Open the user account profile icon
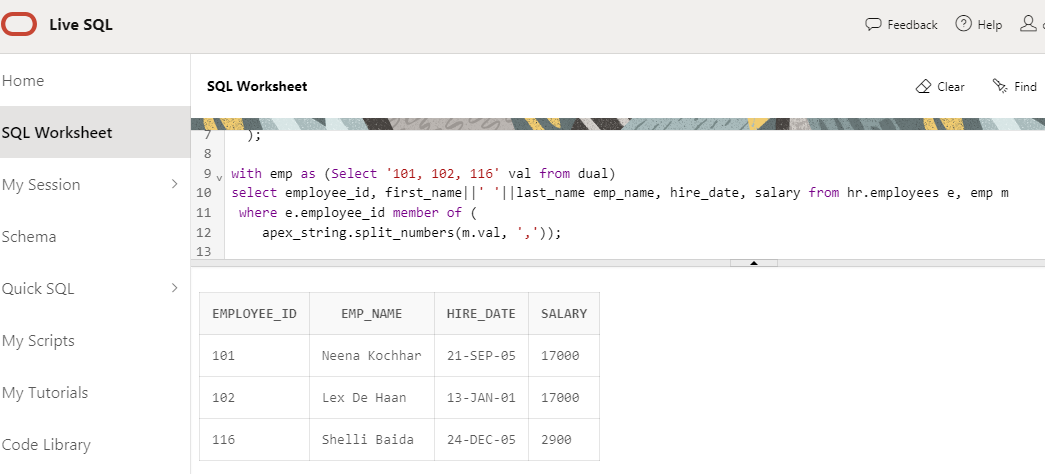This screenshot has width=1045, height=474. [1028, 25]
